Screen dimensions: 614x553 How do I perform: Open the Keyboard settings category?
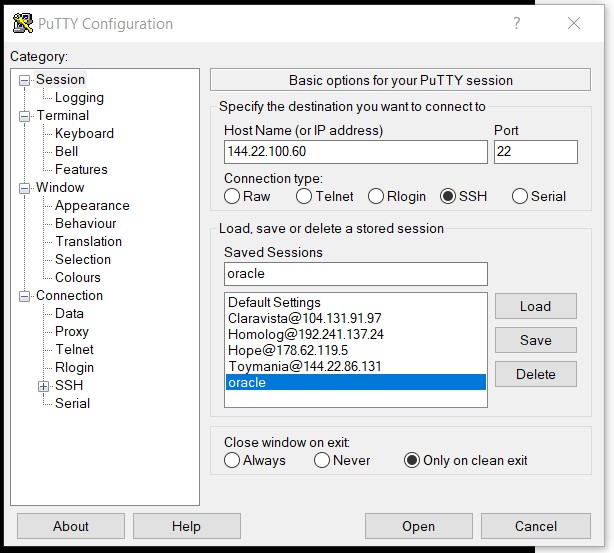coord(84,134)
